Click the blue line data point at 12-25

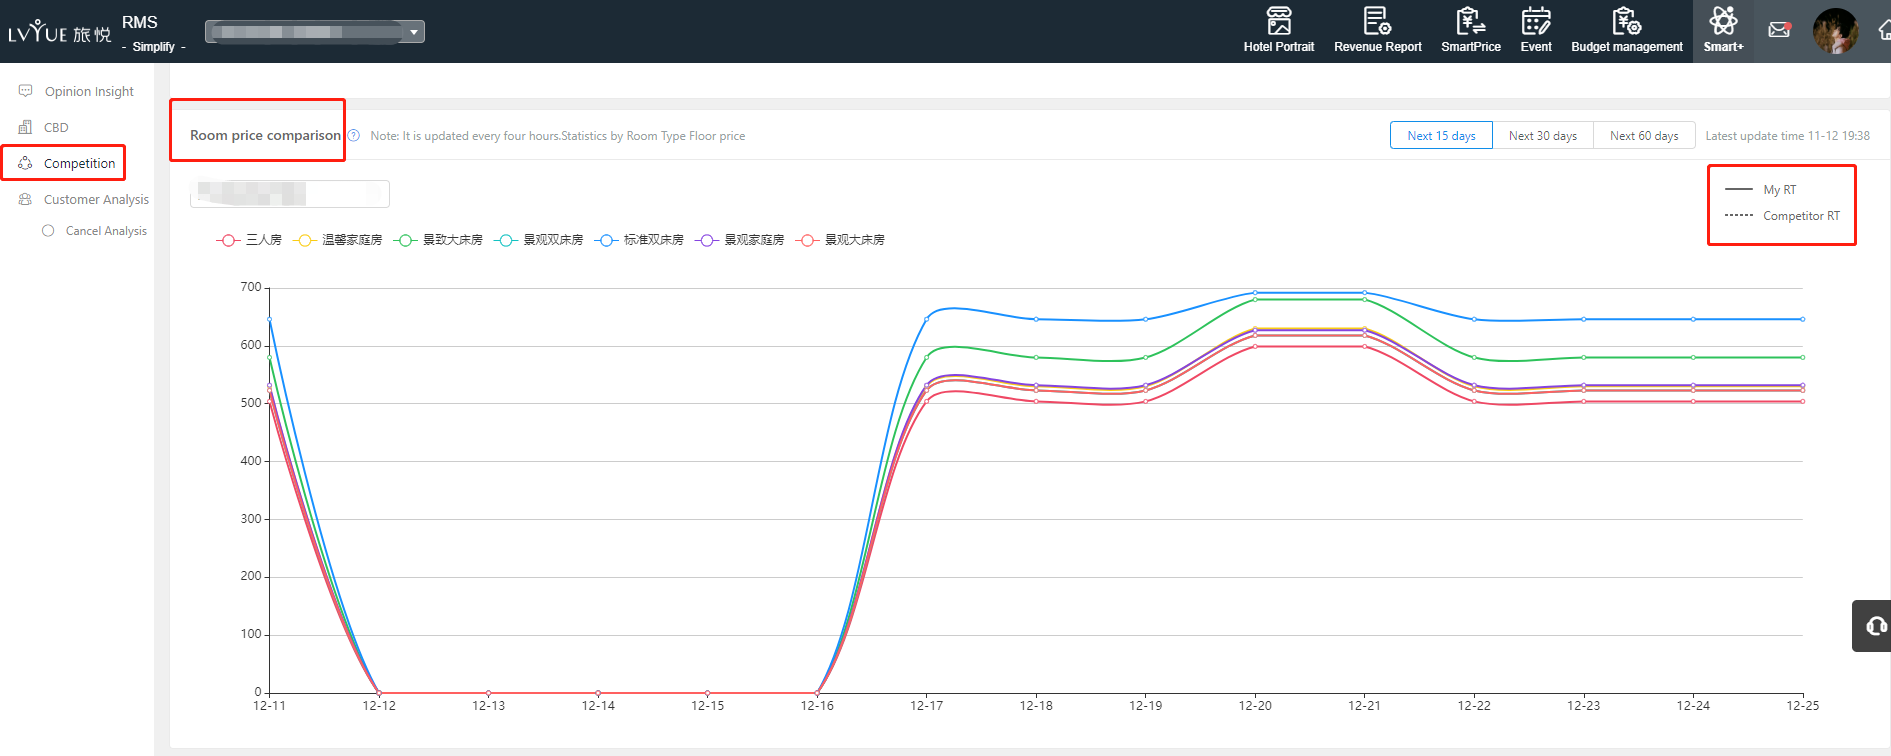pos(1803,319)
